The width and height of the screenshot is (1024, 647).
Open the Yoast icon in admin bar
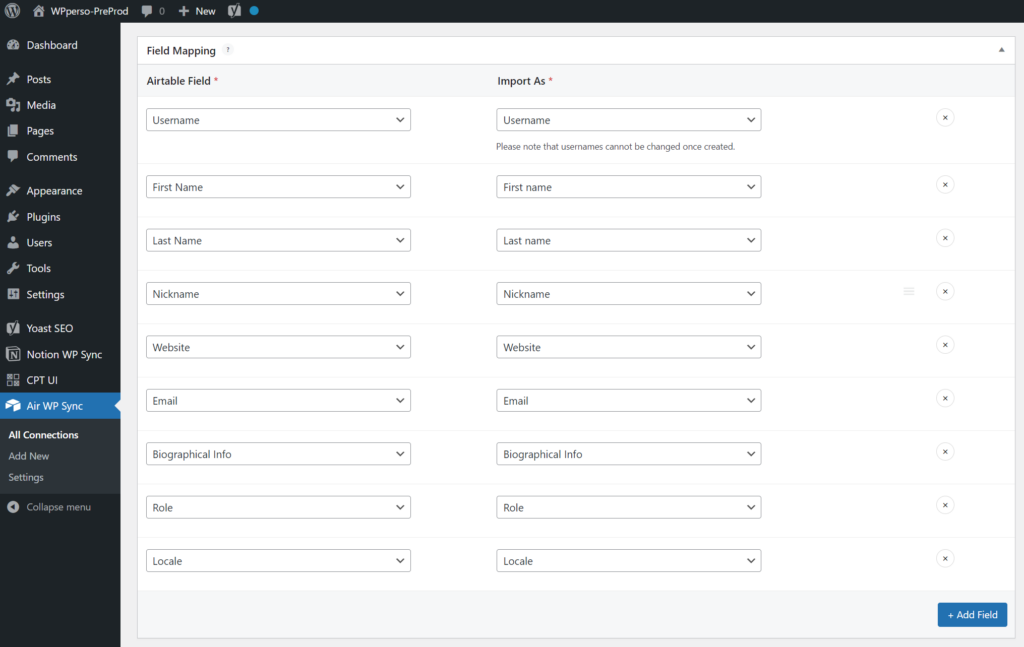coord(234,11)
